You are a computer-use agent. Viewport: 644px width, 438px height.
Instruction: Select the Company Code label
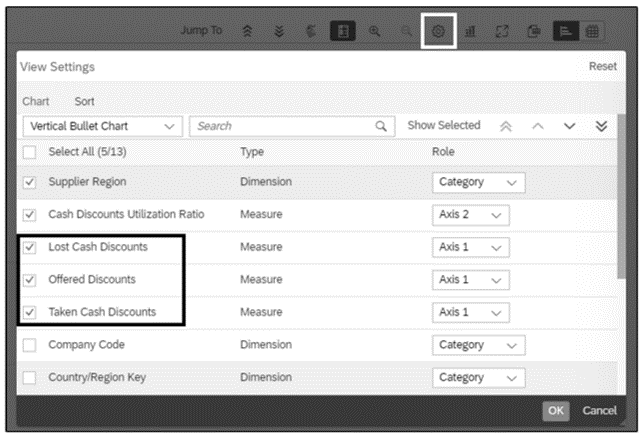pyautogui.click(x=86, y=345)
